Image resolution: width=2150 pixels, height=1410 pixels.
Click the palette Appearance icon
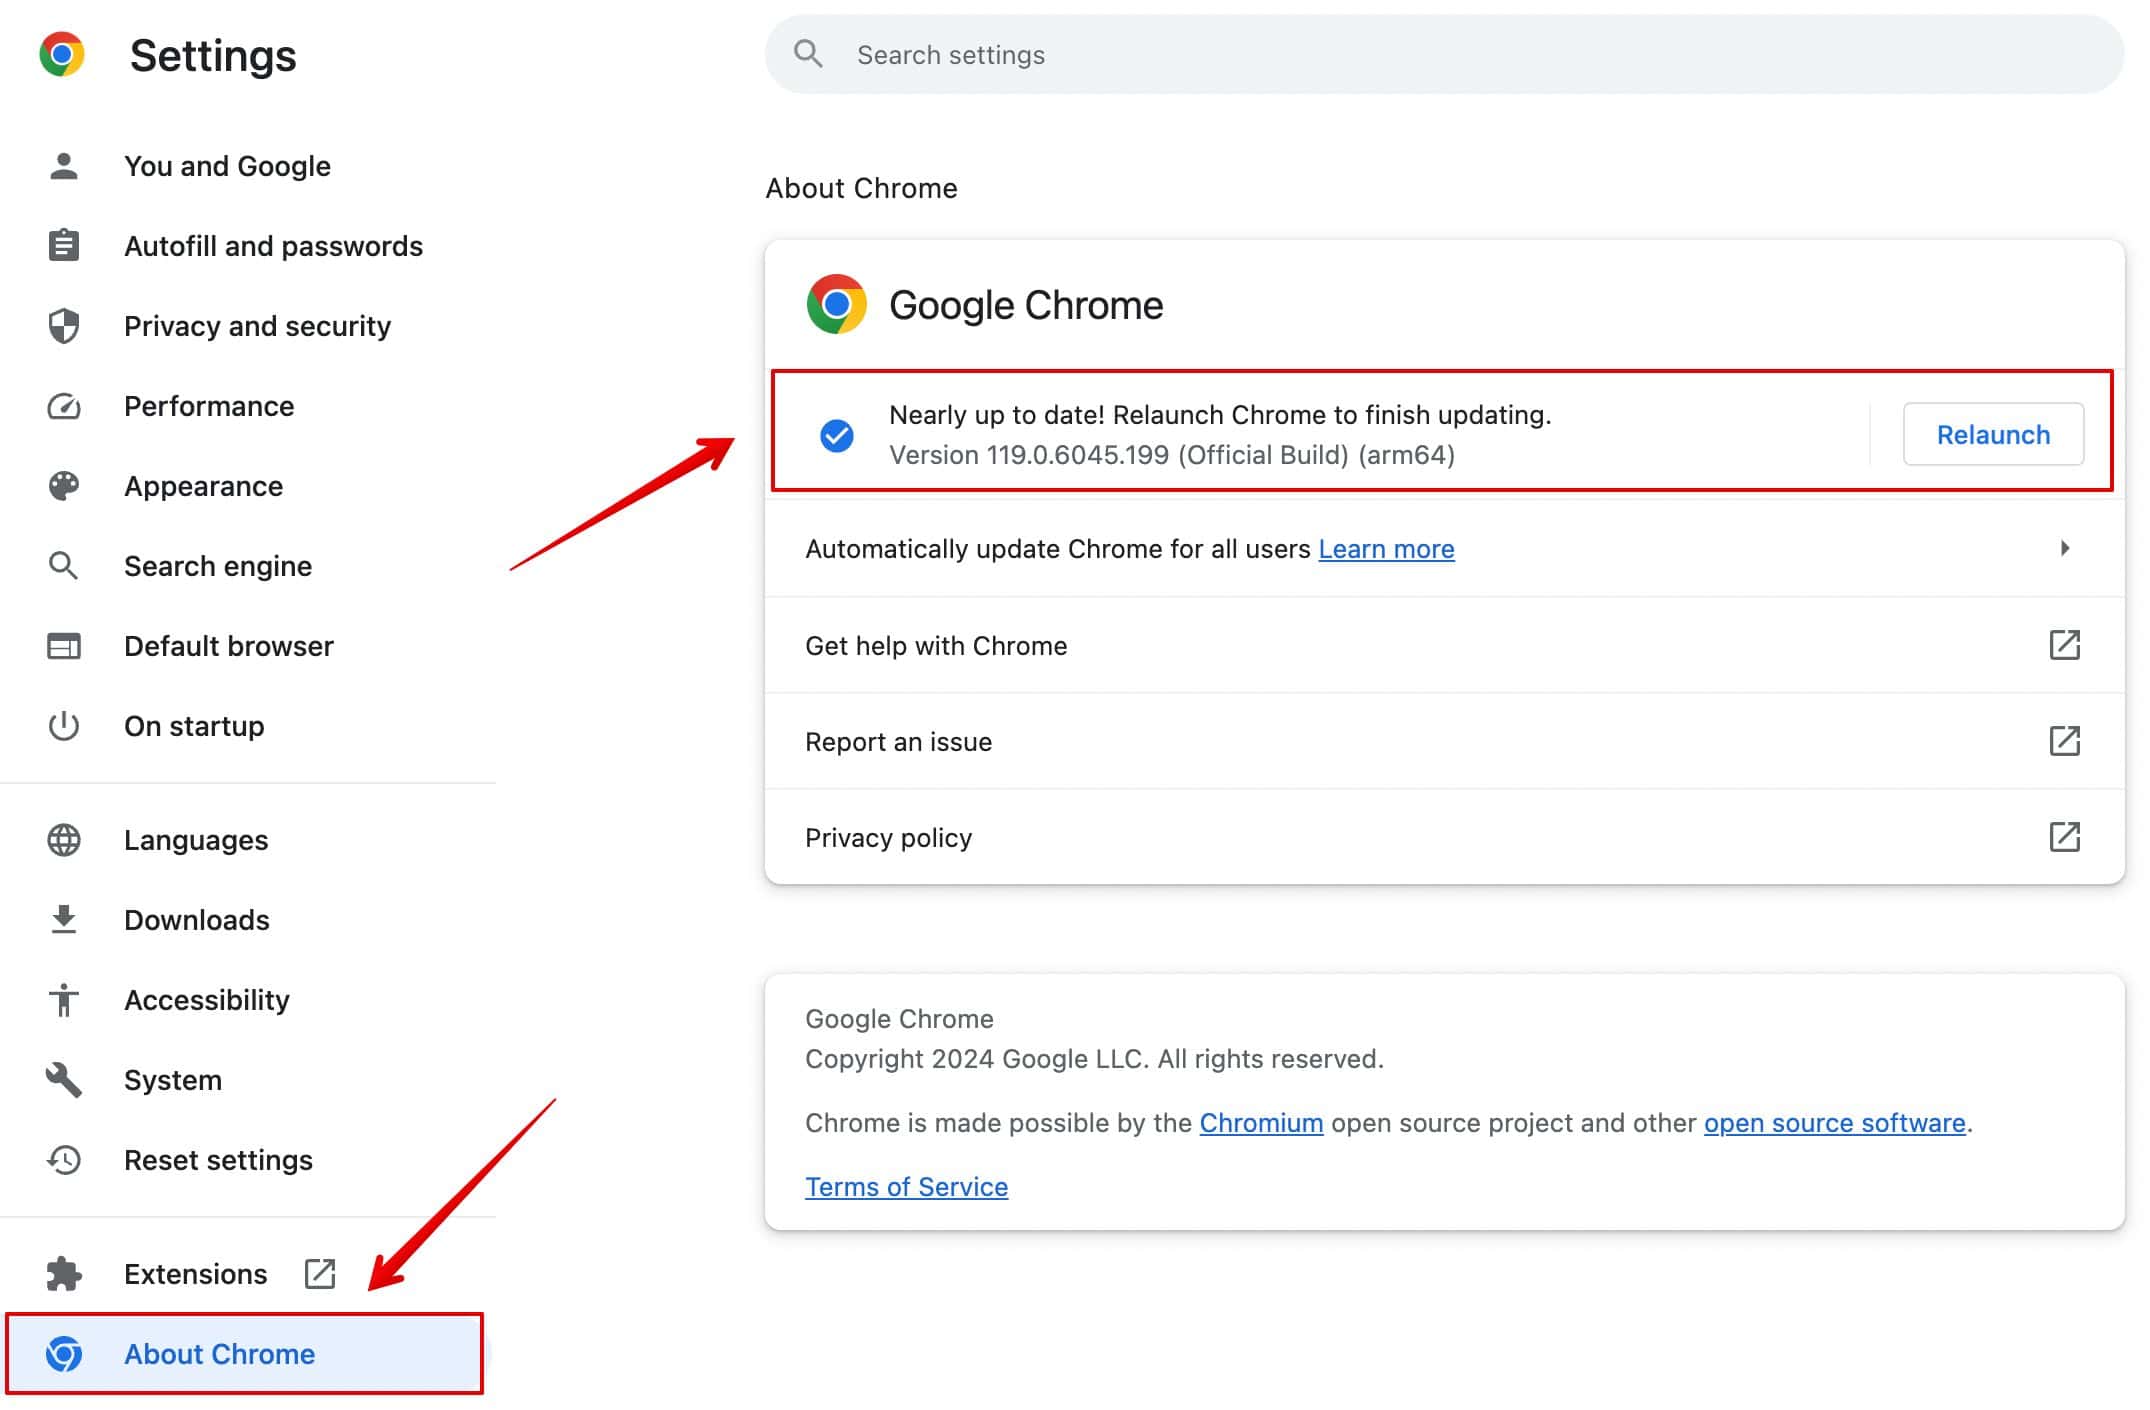pyautogui.click(x=64, y=486)
